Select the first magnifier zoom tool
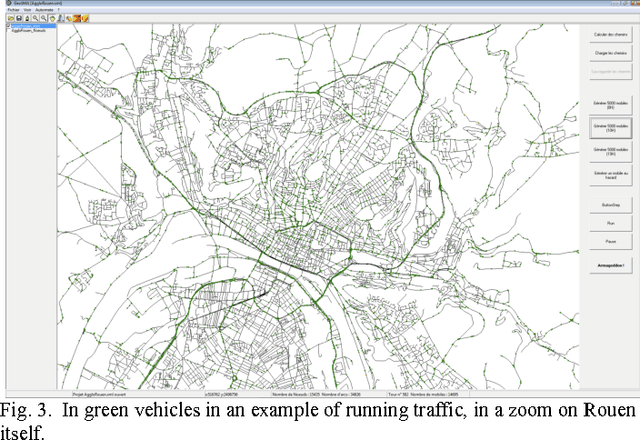The height and width of the screenshot is (440, 640). pos(36,18)
